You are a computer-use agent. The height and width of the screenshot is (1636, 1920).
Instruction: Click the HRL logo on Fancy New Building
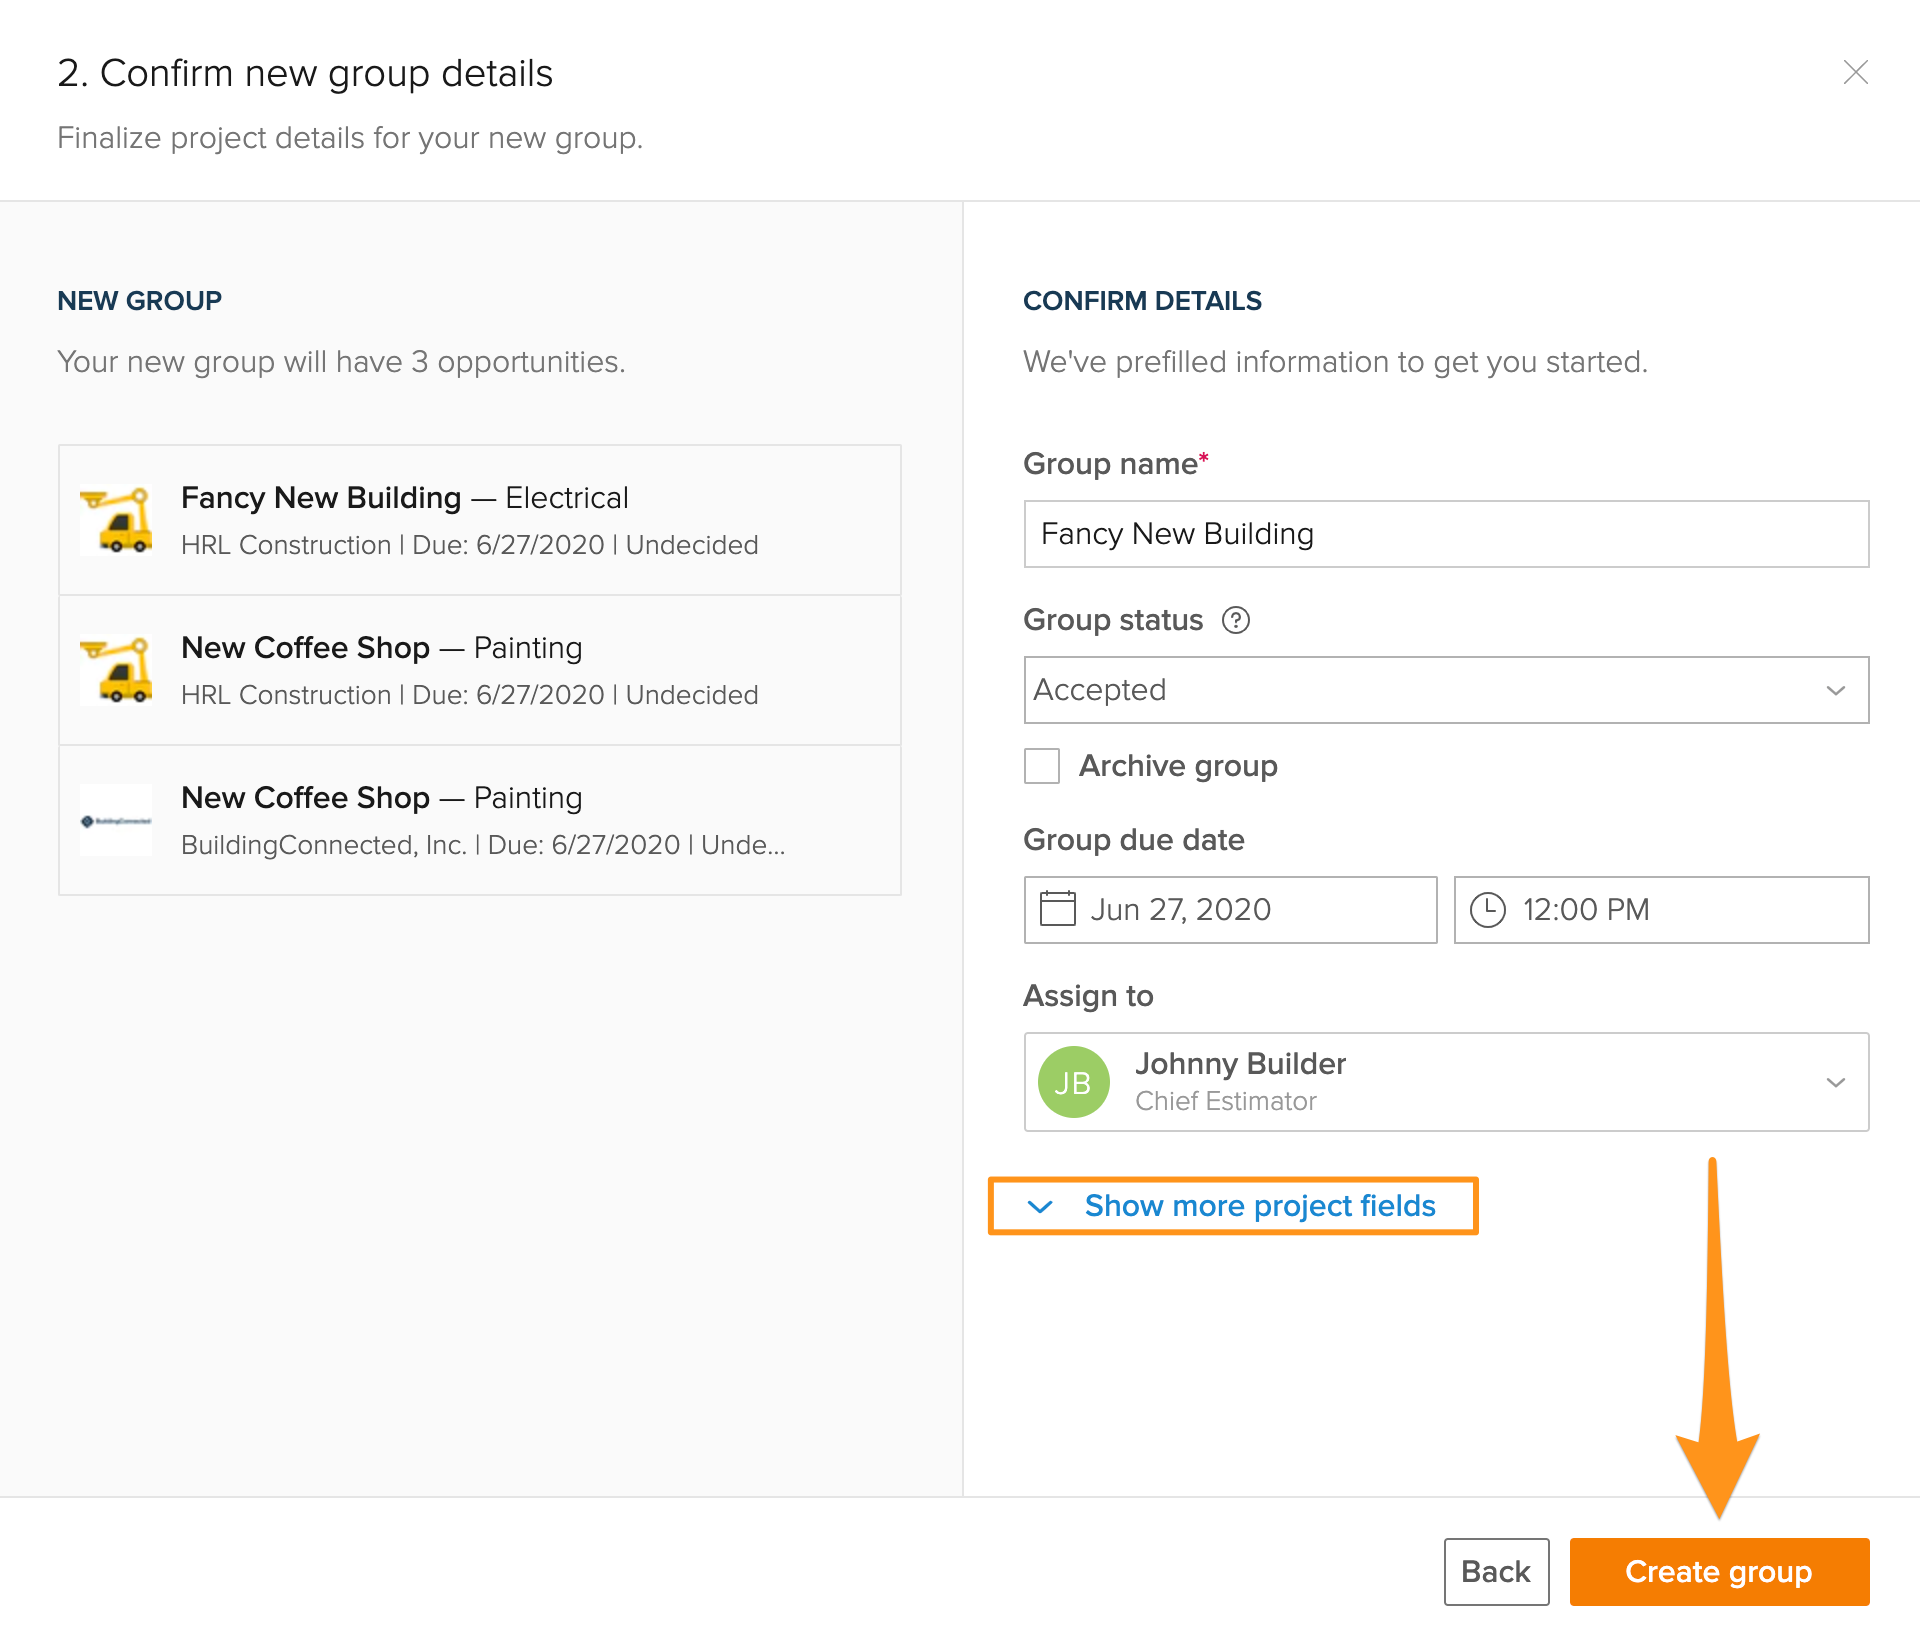click(x=117, y=520)
